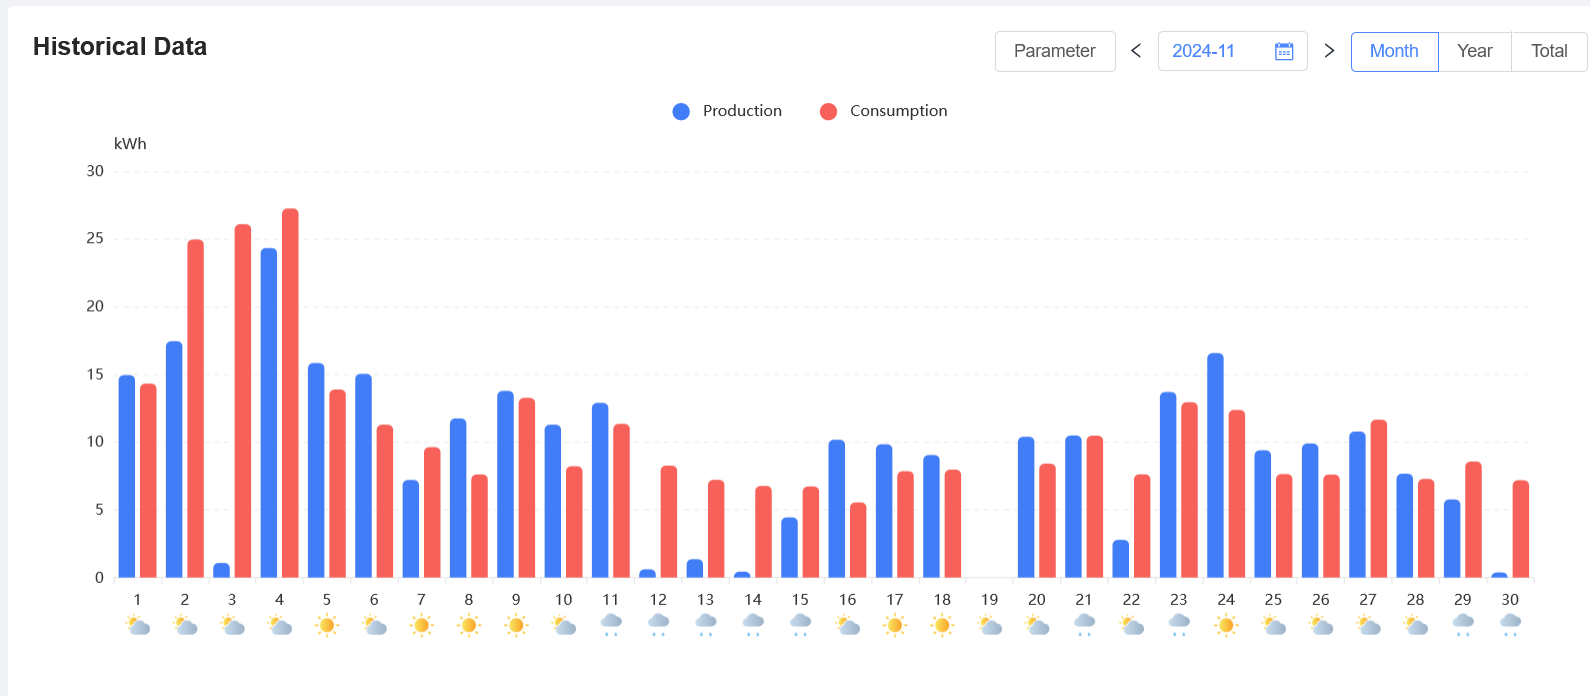This screenshot has width=1590, height=696.
Task: Switch to the Year view tab
Action: pos(1474,51)
